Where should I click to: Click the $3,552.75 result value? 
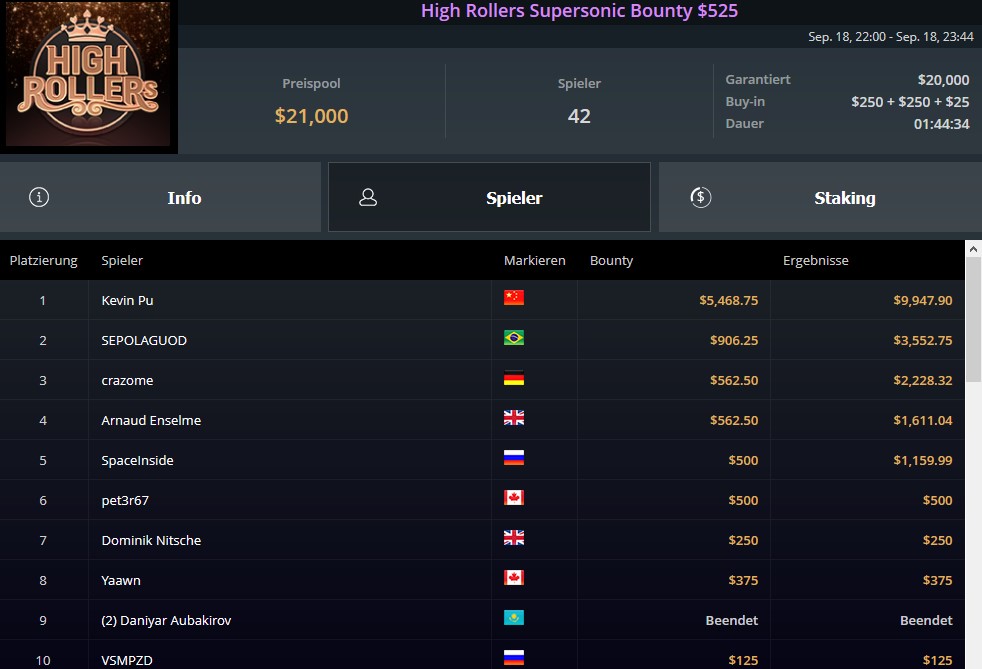pos(923,341)
